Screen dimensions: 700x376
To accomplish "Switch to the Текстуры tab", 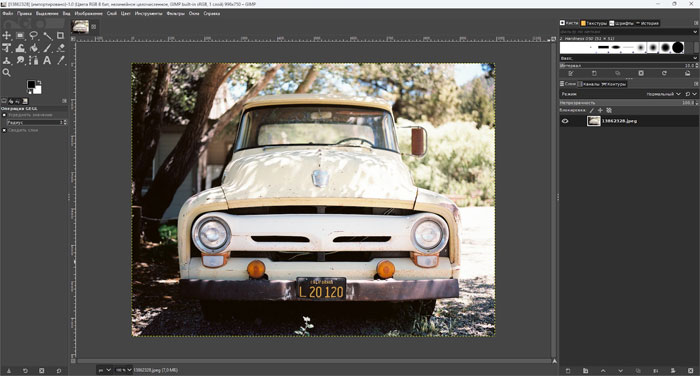I will click(593, 23).
